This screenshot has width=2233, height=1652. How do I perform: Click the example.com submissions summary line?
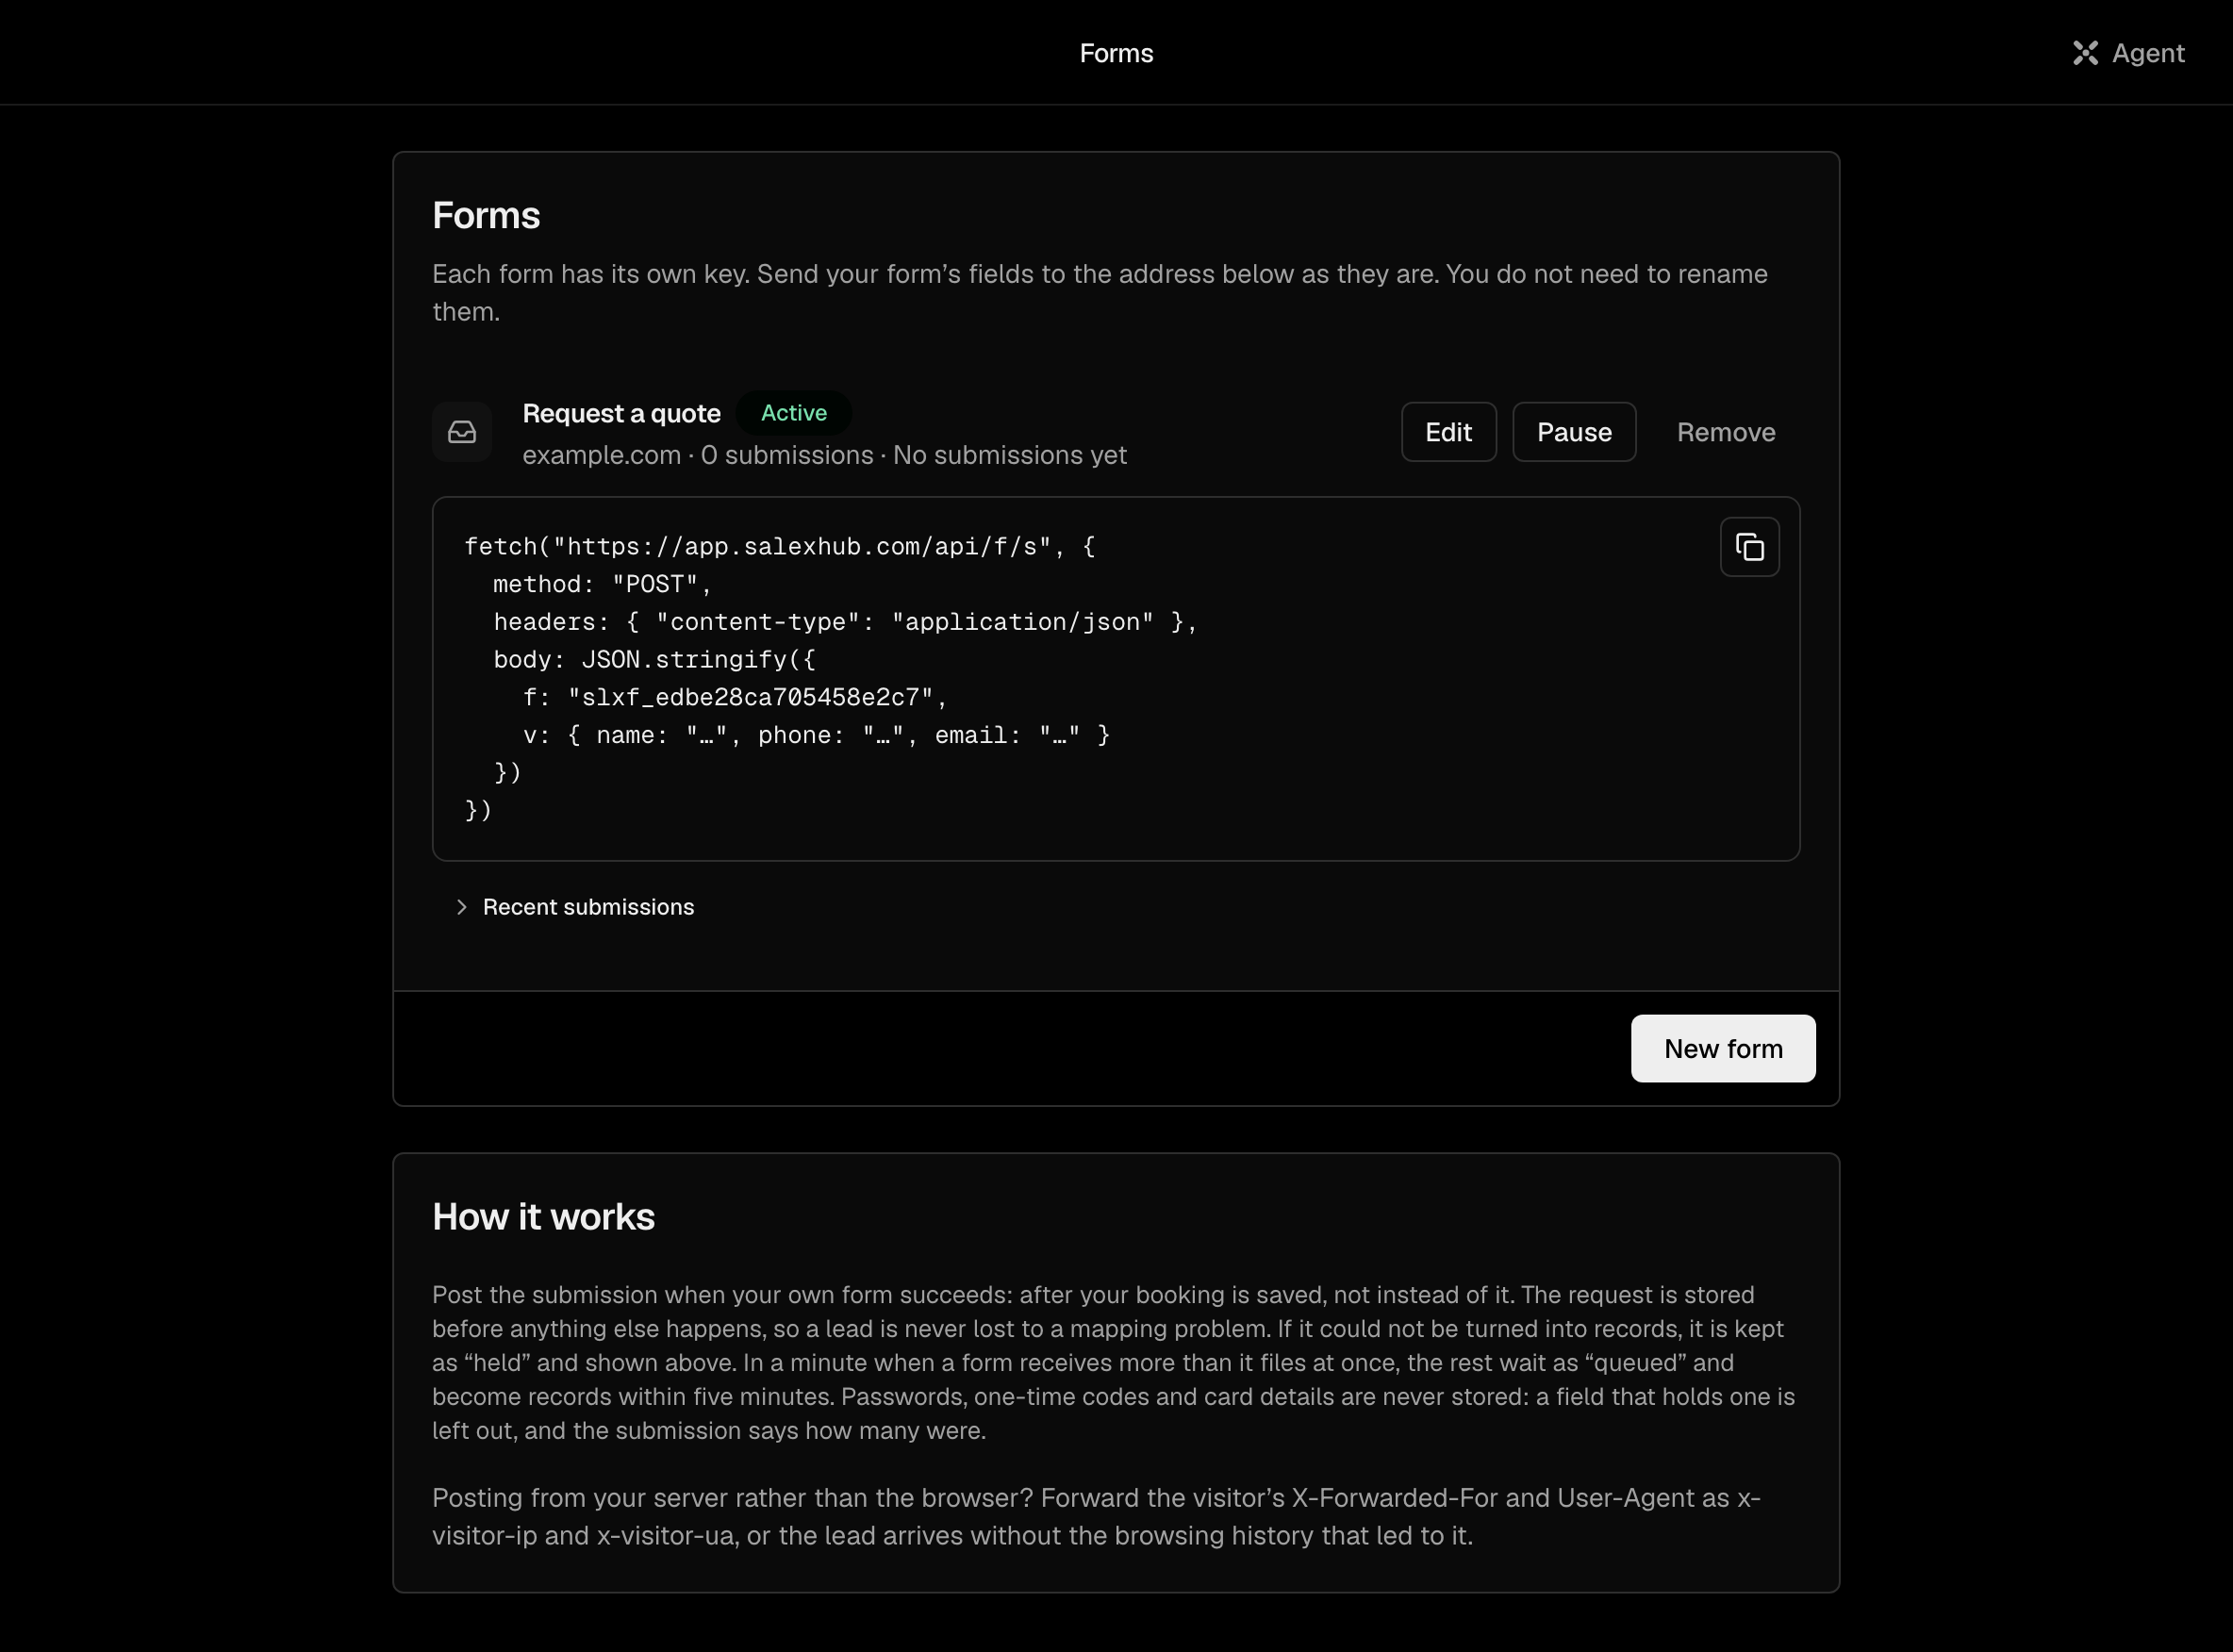pyautogui.click(x=824, y=455)
